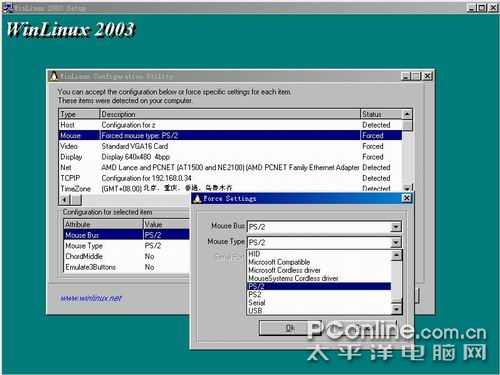Close the Force Settings dialog
Viewport: 500px width, 375px height.
(407, 198)
